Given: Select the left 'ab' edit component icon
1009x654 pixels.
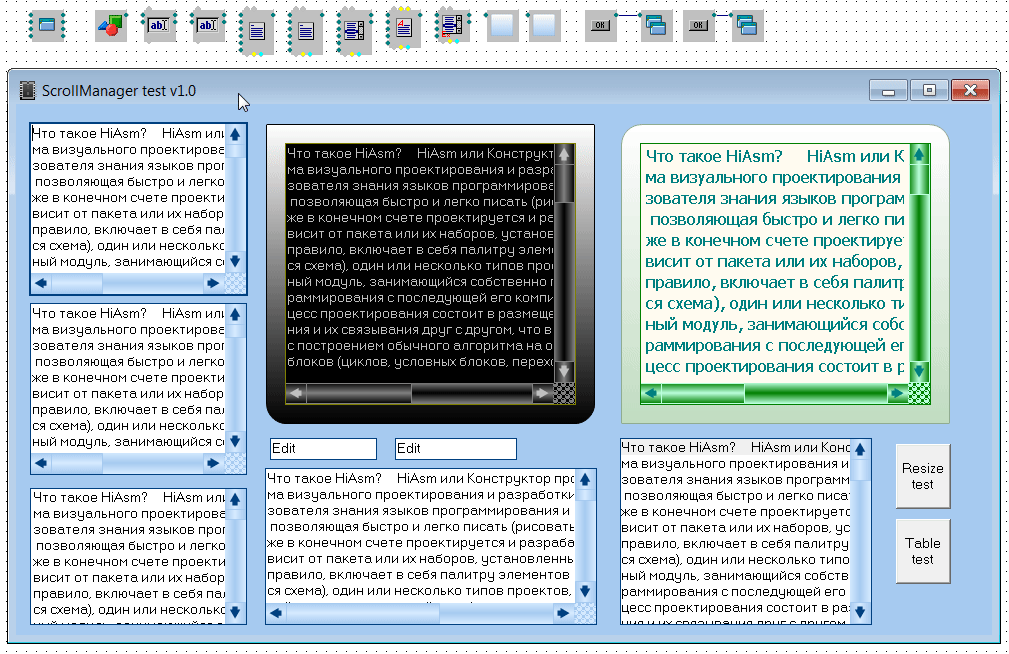Looking at the screenshot, I should click(x=158, y=26).
